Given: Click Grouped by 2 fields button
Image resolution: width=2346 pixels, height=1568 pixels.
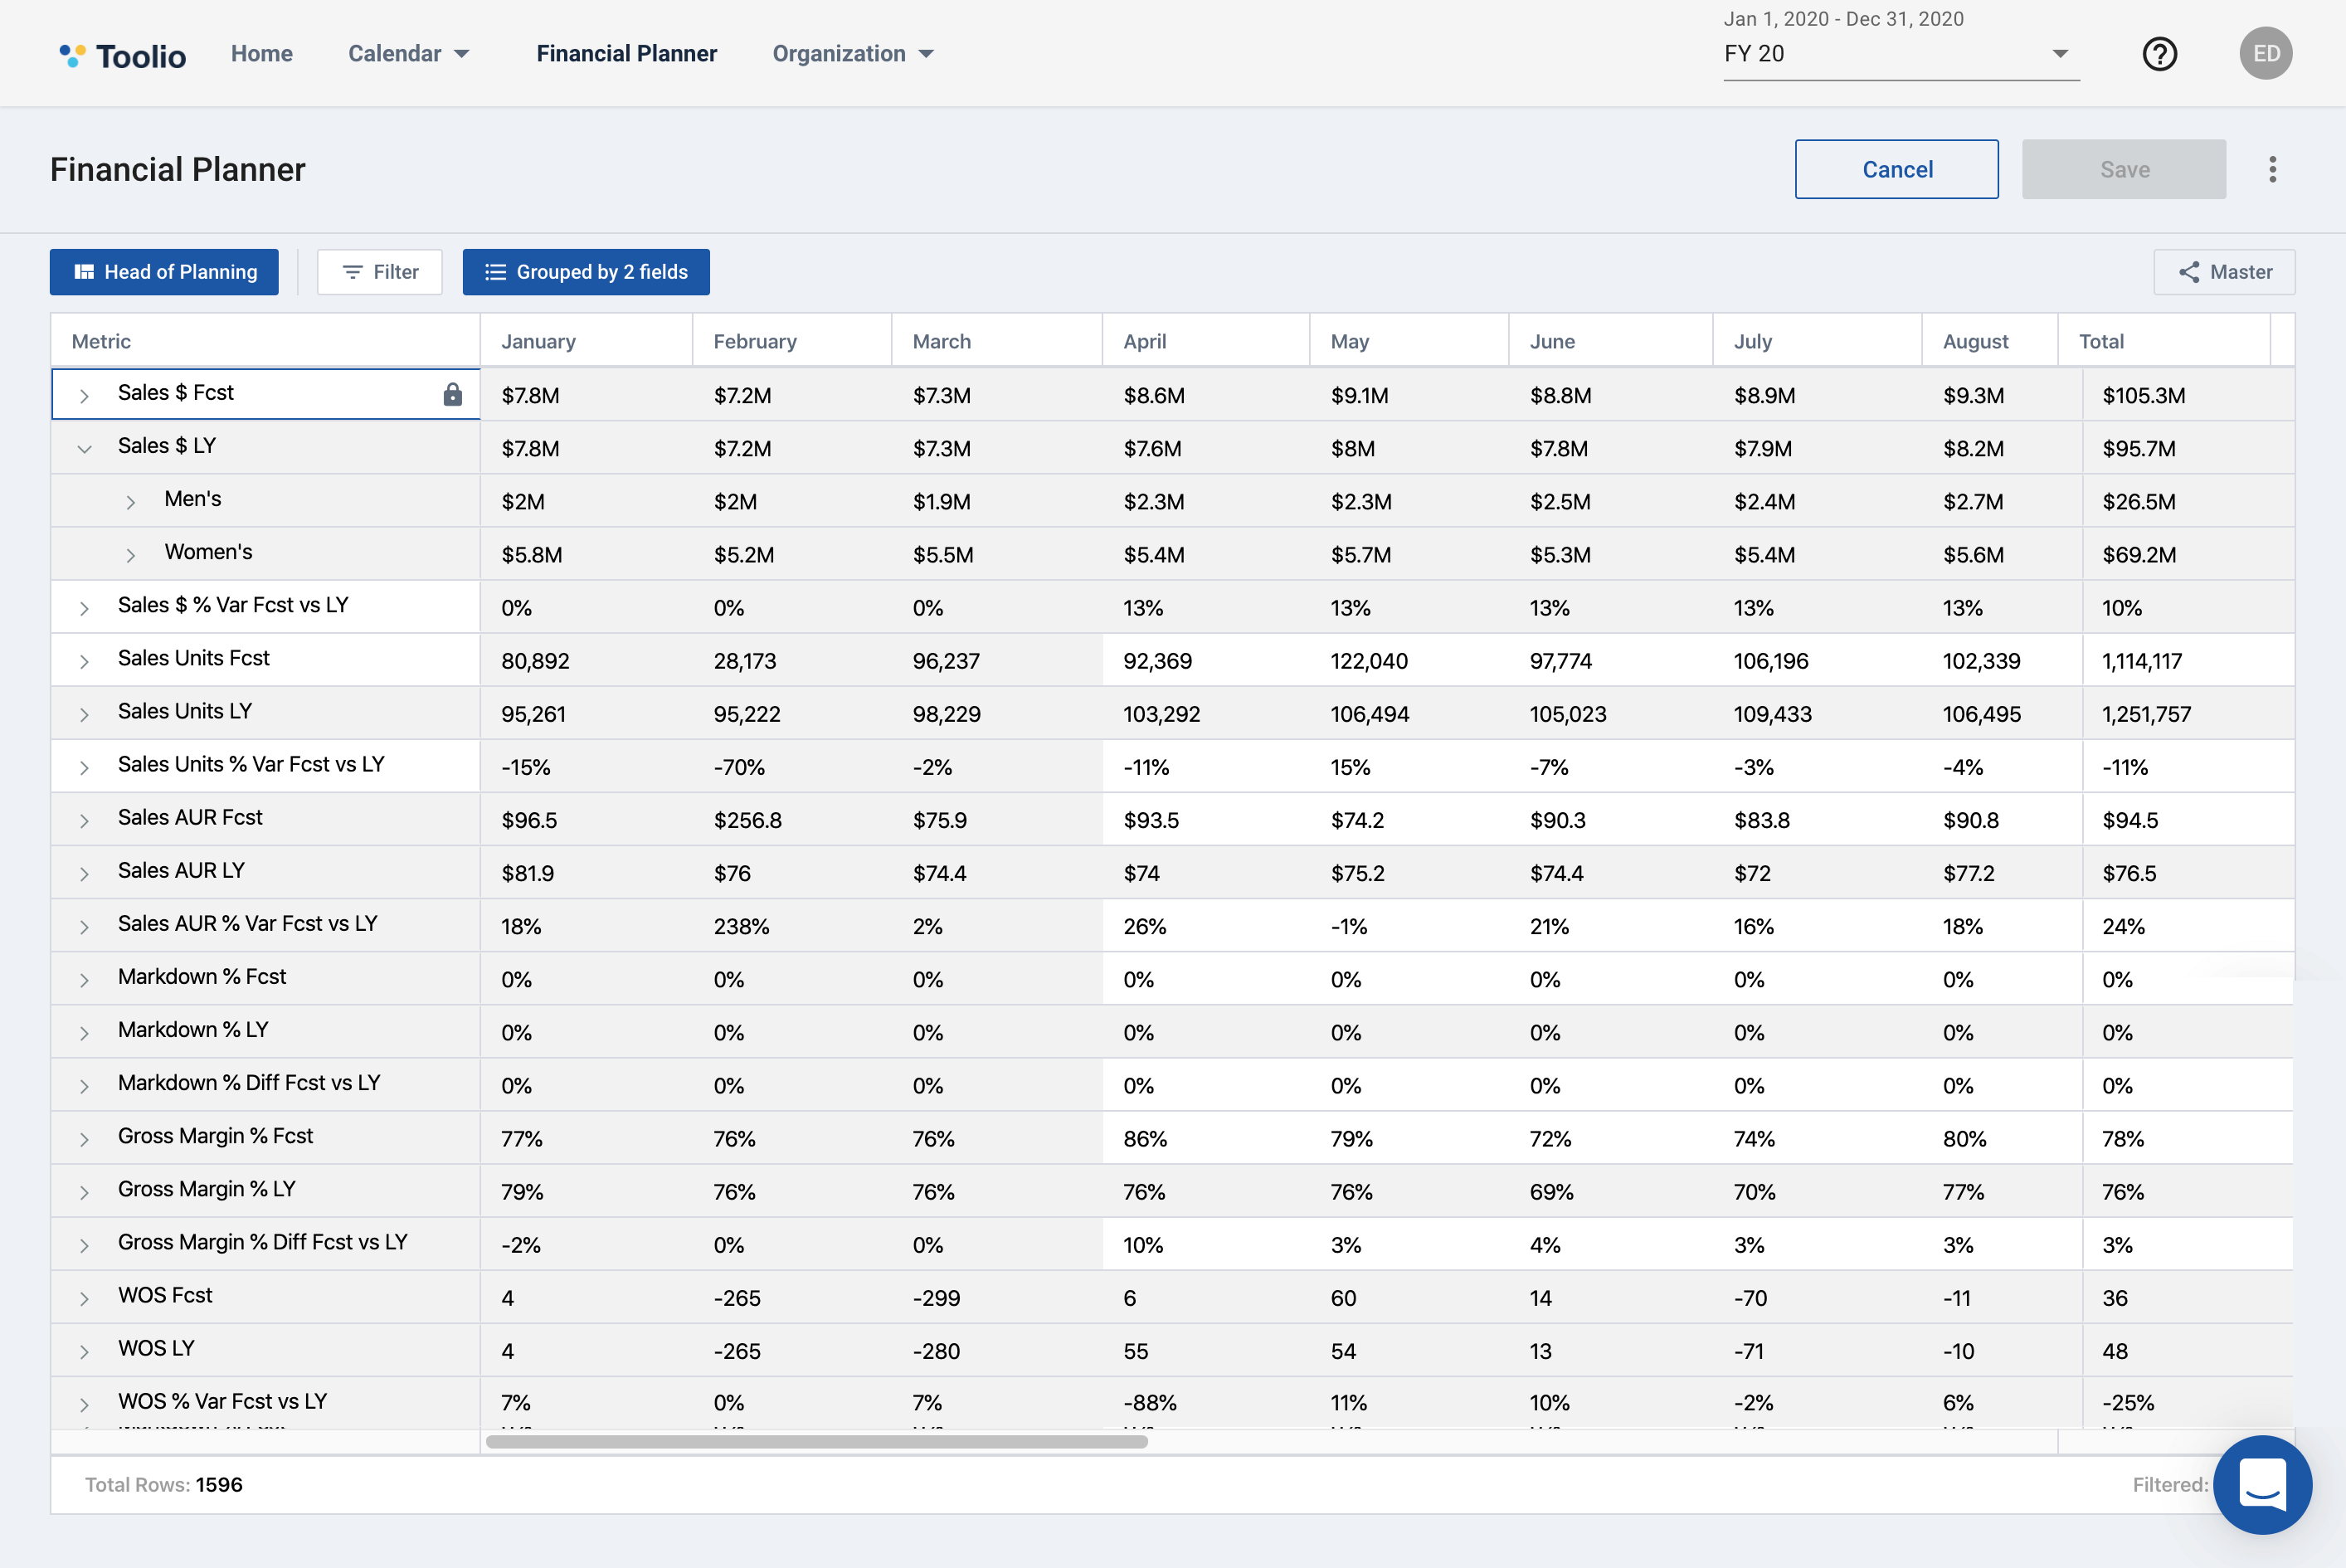Looking at the screenshot, I should click(x=586, y=272).
